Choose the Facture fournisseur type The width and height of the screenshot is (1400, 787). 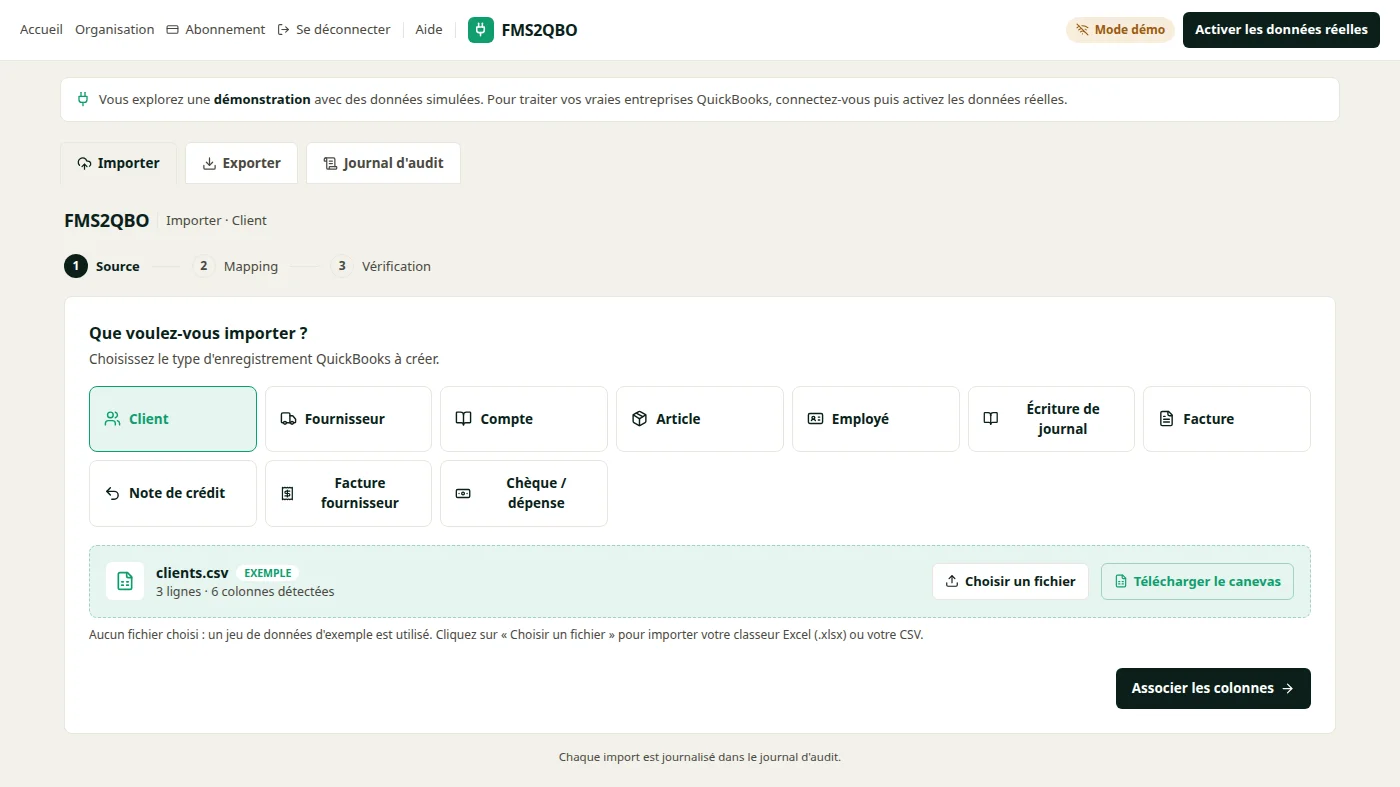(x=348, y=493)
